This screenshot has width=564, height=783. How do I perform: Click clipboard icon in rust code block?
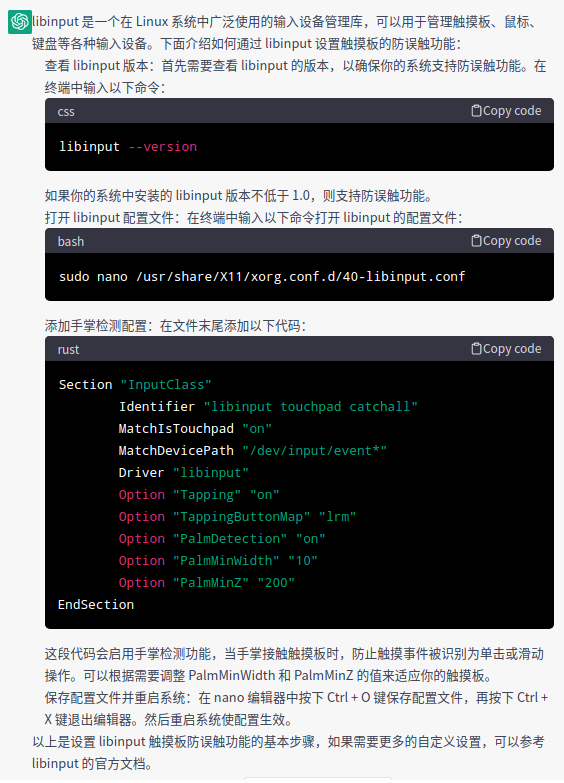coord(477,349)
